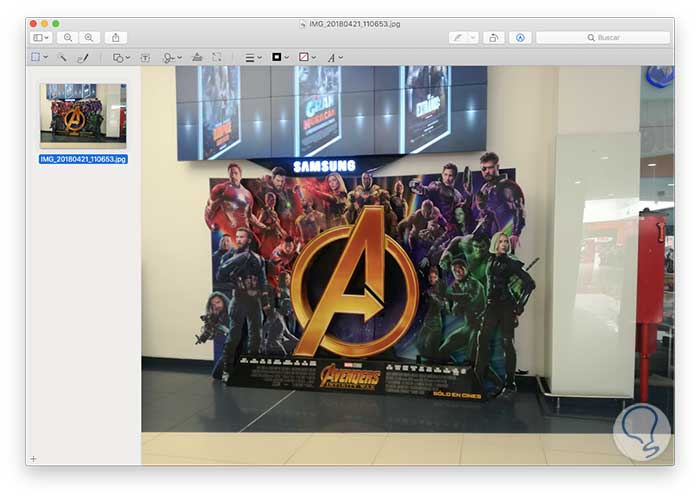
Task: Select the Avengers photo thumbnail in sidebar
Action: [x=83, y=115]
